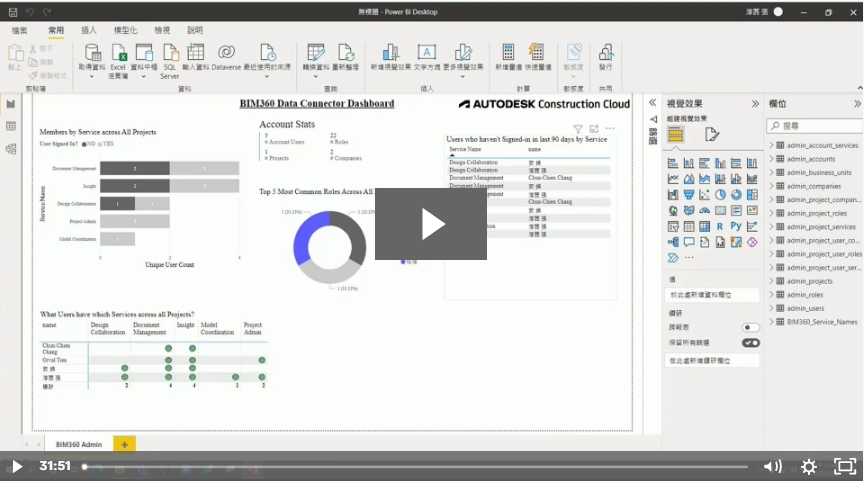
Task: Select the BIM360 Admin page tab
Action: (79, 444)
